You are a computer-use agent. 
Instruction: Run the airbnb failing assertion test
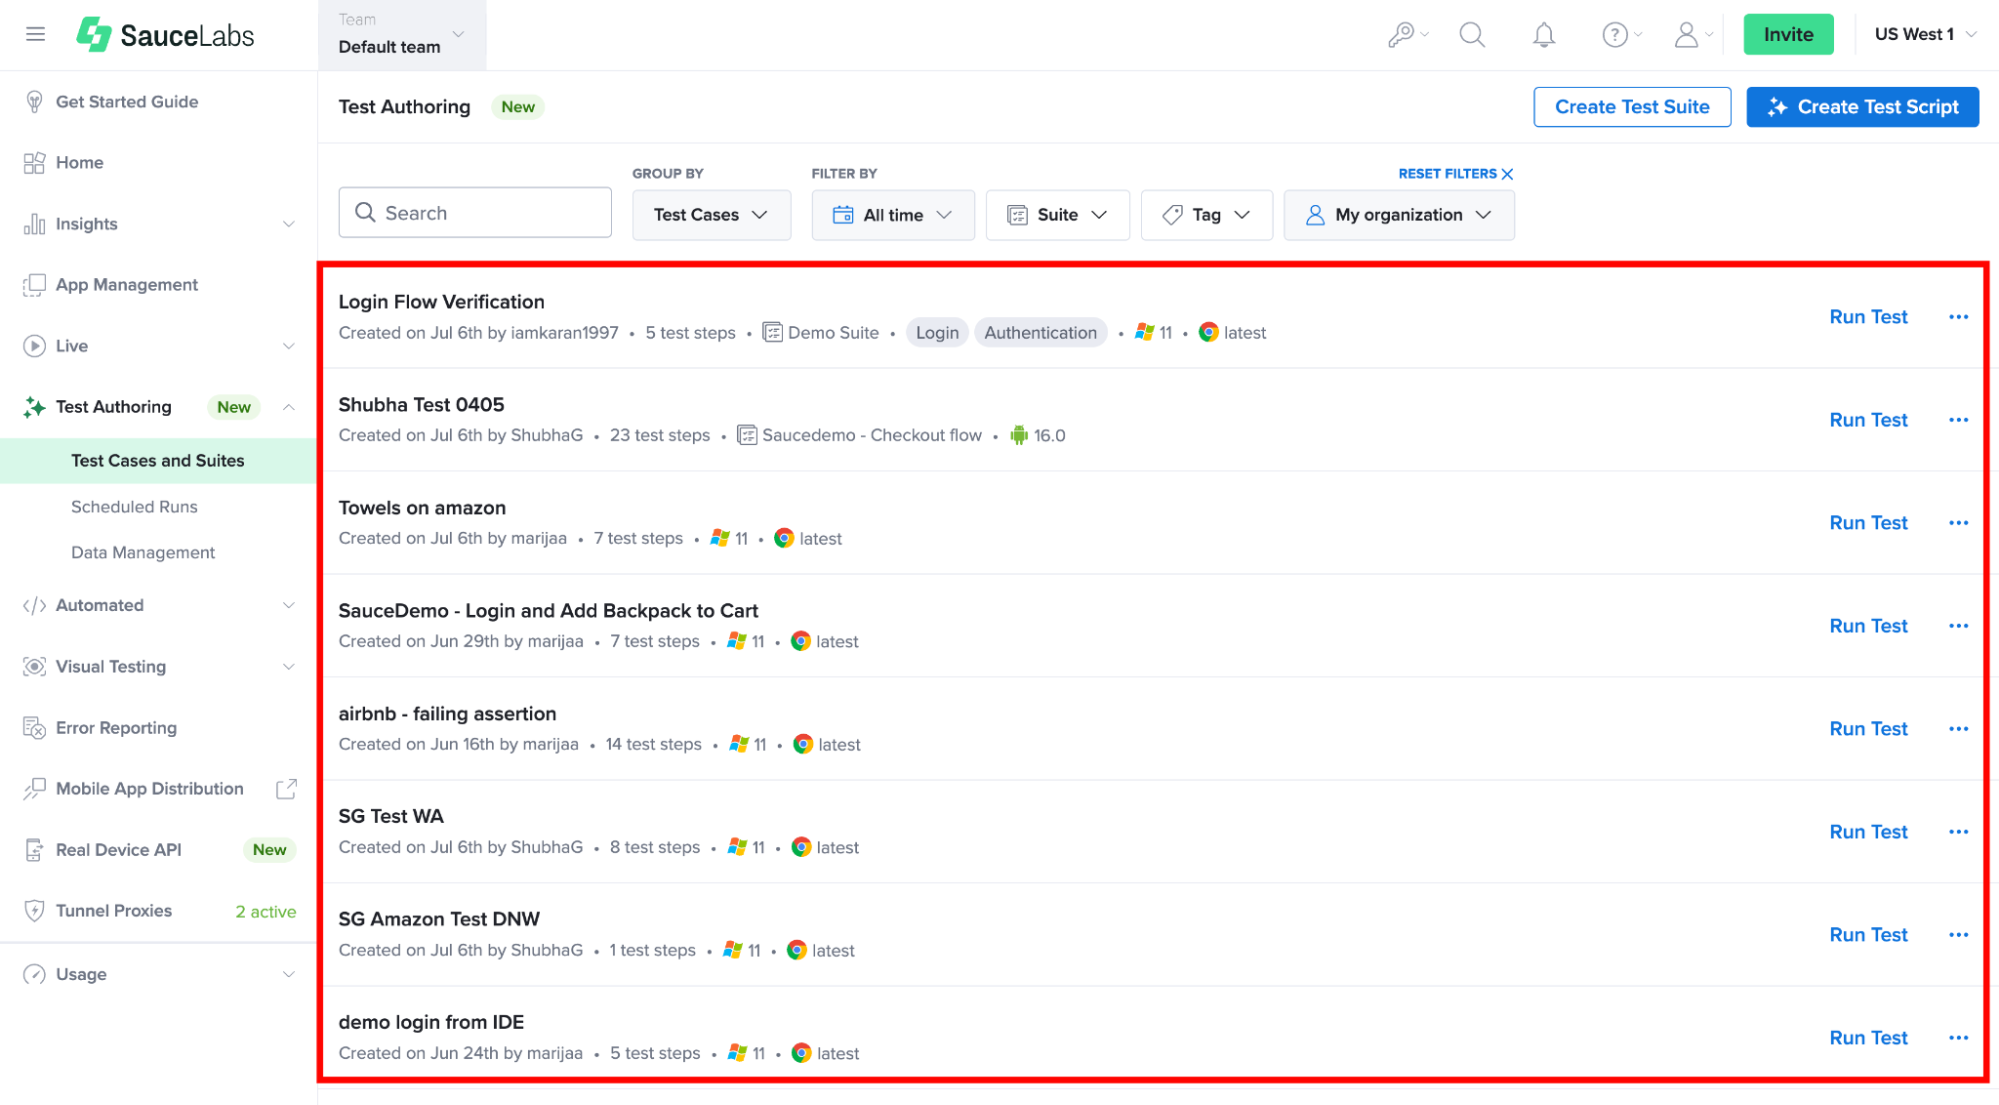(1868, 729)
